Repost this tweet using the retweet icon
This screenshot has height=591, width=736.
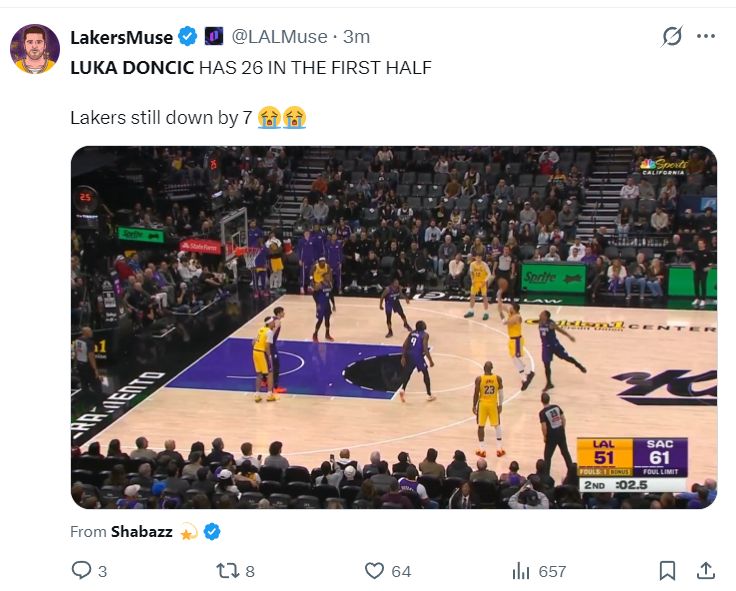tap(227, 571)
